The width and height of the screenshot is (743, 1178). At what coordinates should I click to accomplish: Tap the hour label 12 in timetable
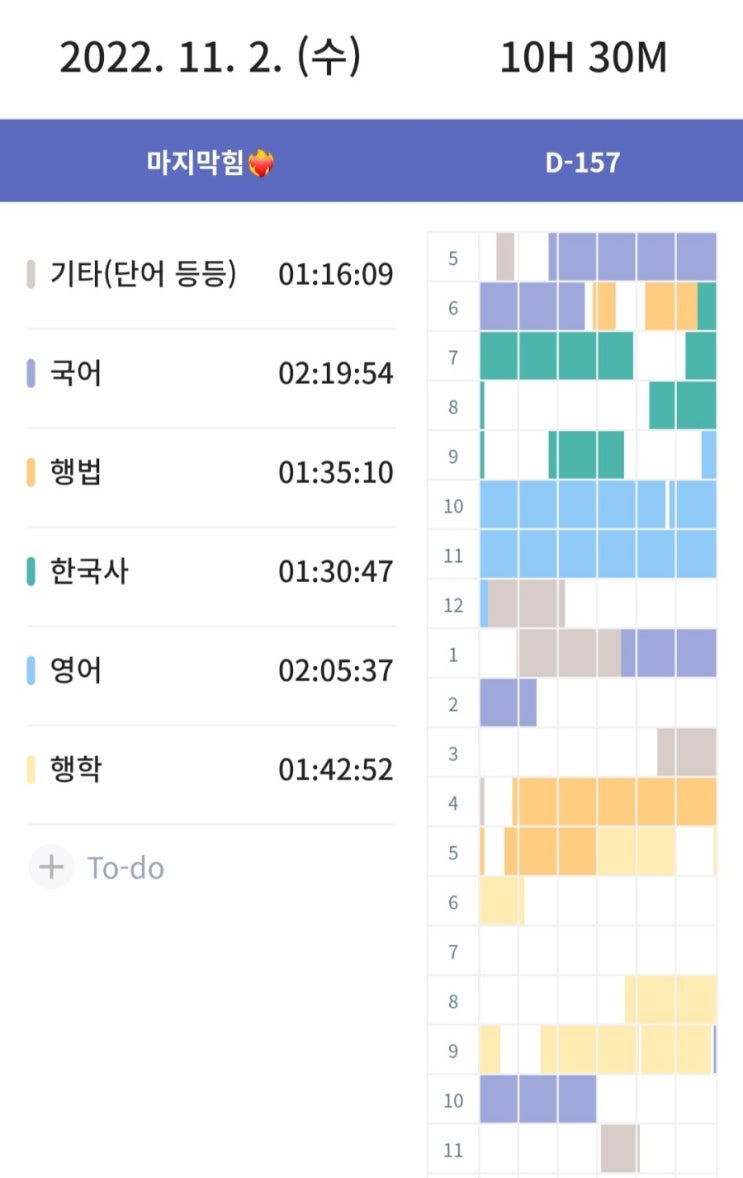453,604
